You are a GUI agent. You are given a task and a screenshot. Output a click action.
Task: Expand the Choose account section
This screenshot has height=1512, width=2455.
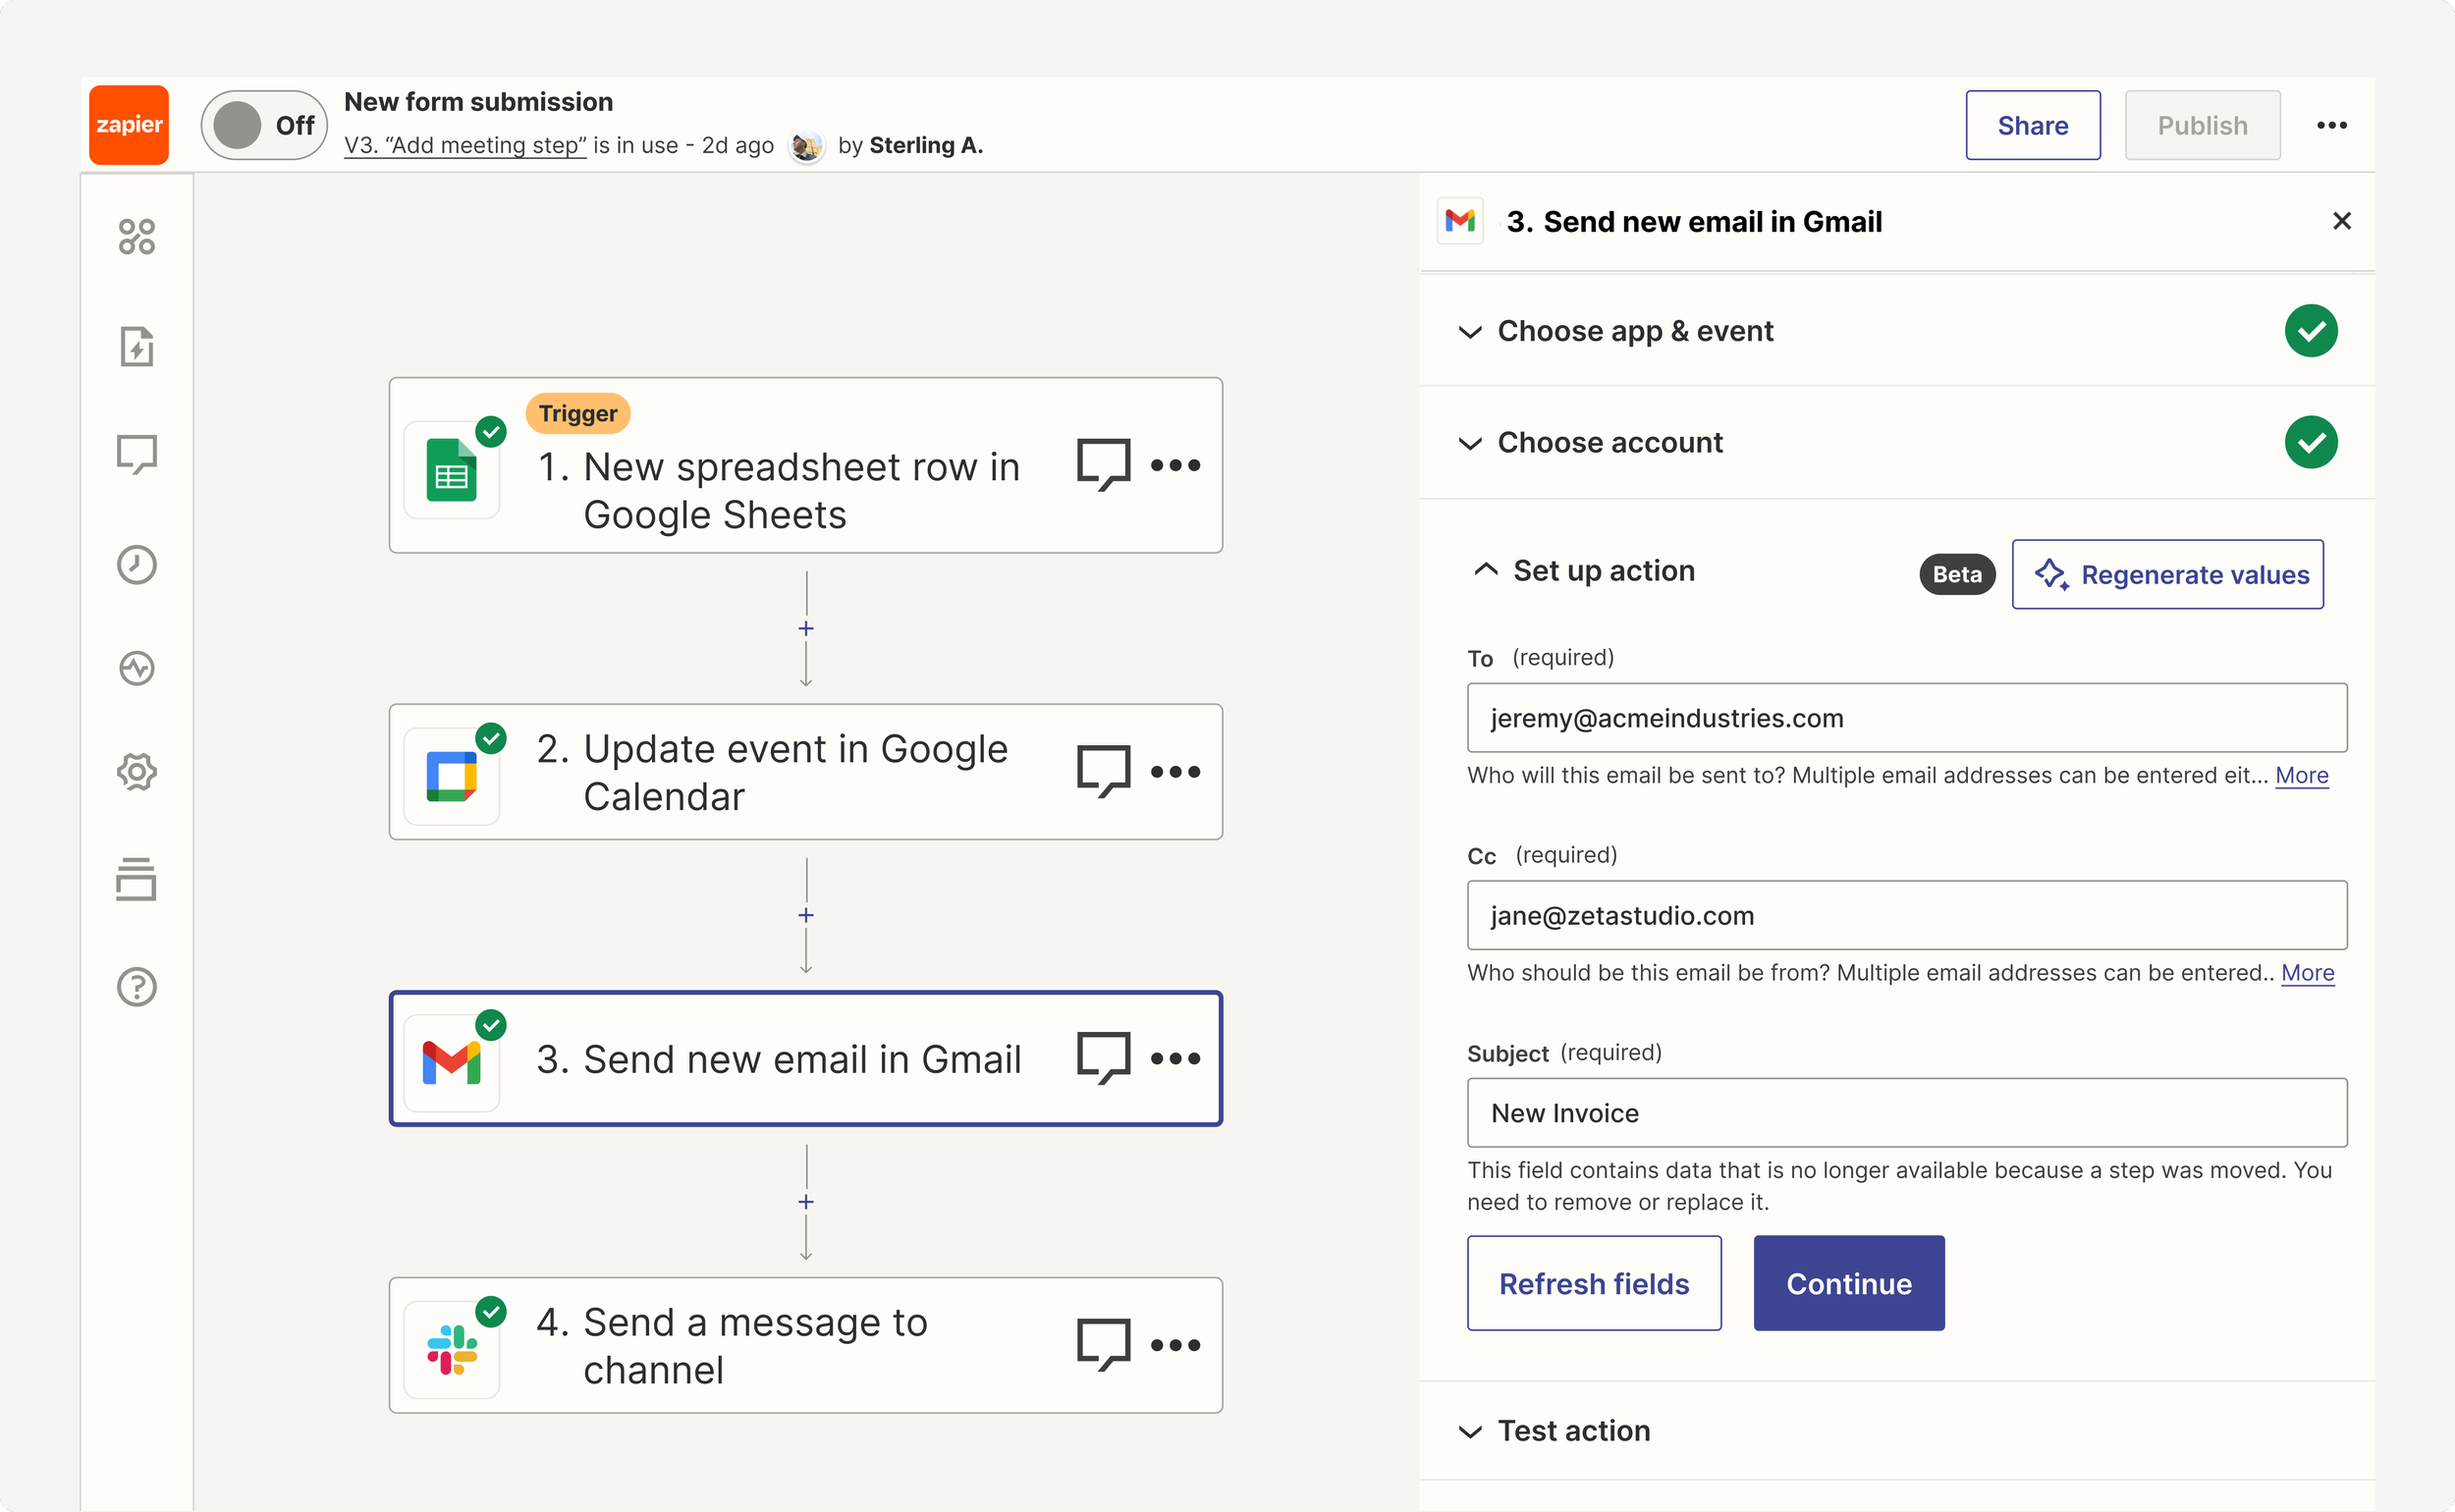1609,442
